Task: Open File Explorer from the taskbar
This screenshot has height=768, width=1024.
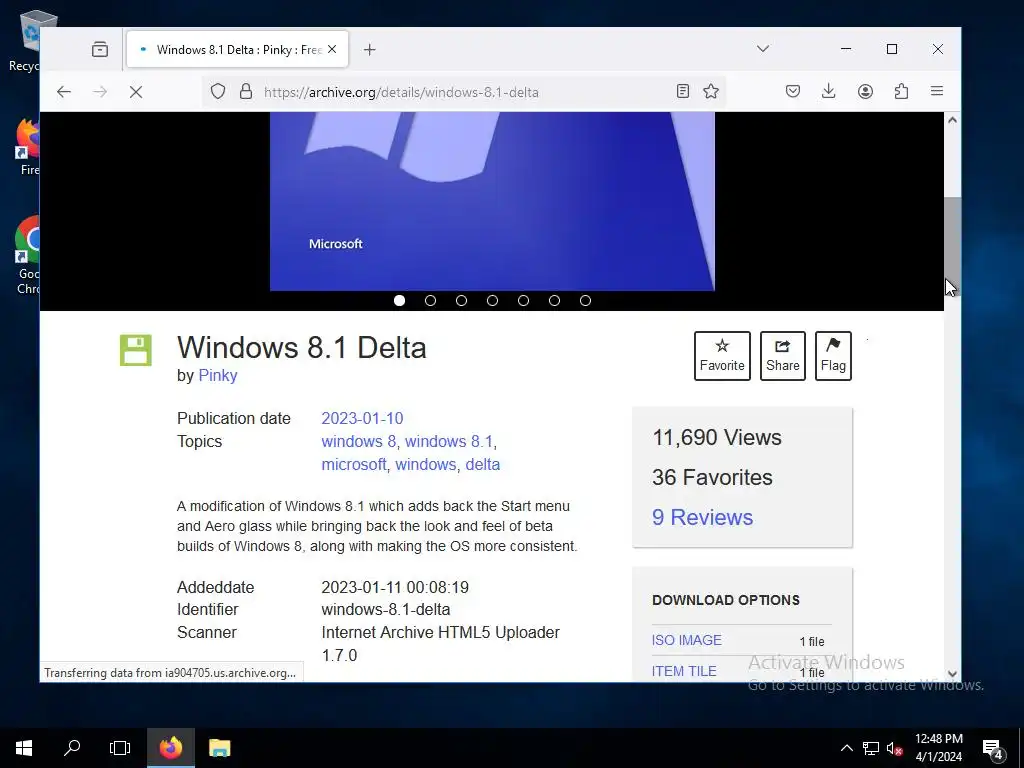Action: coord(219,748)
